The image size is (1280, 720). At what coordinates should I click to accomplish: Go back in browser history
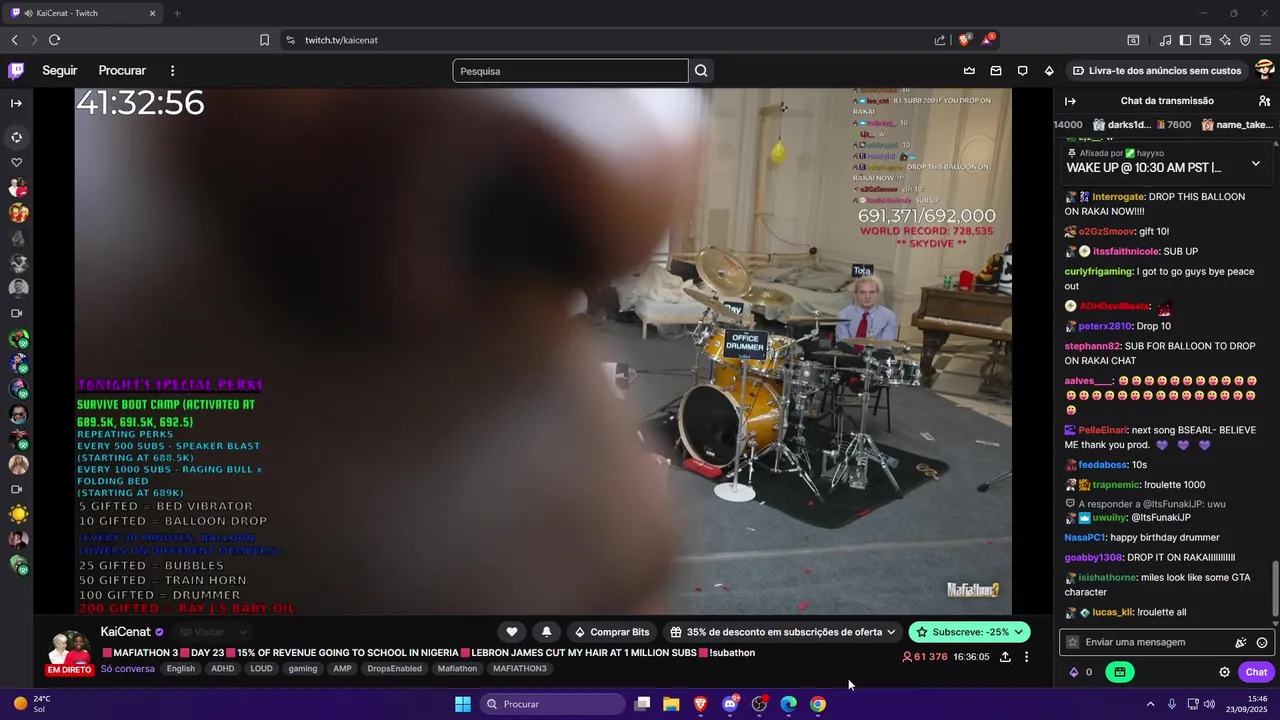pos(14,40)
